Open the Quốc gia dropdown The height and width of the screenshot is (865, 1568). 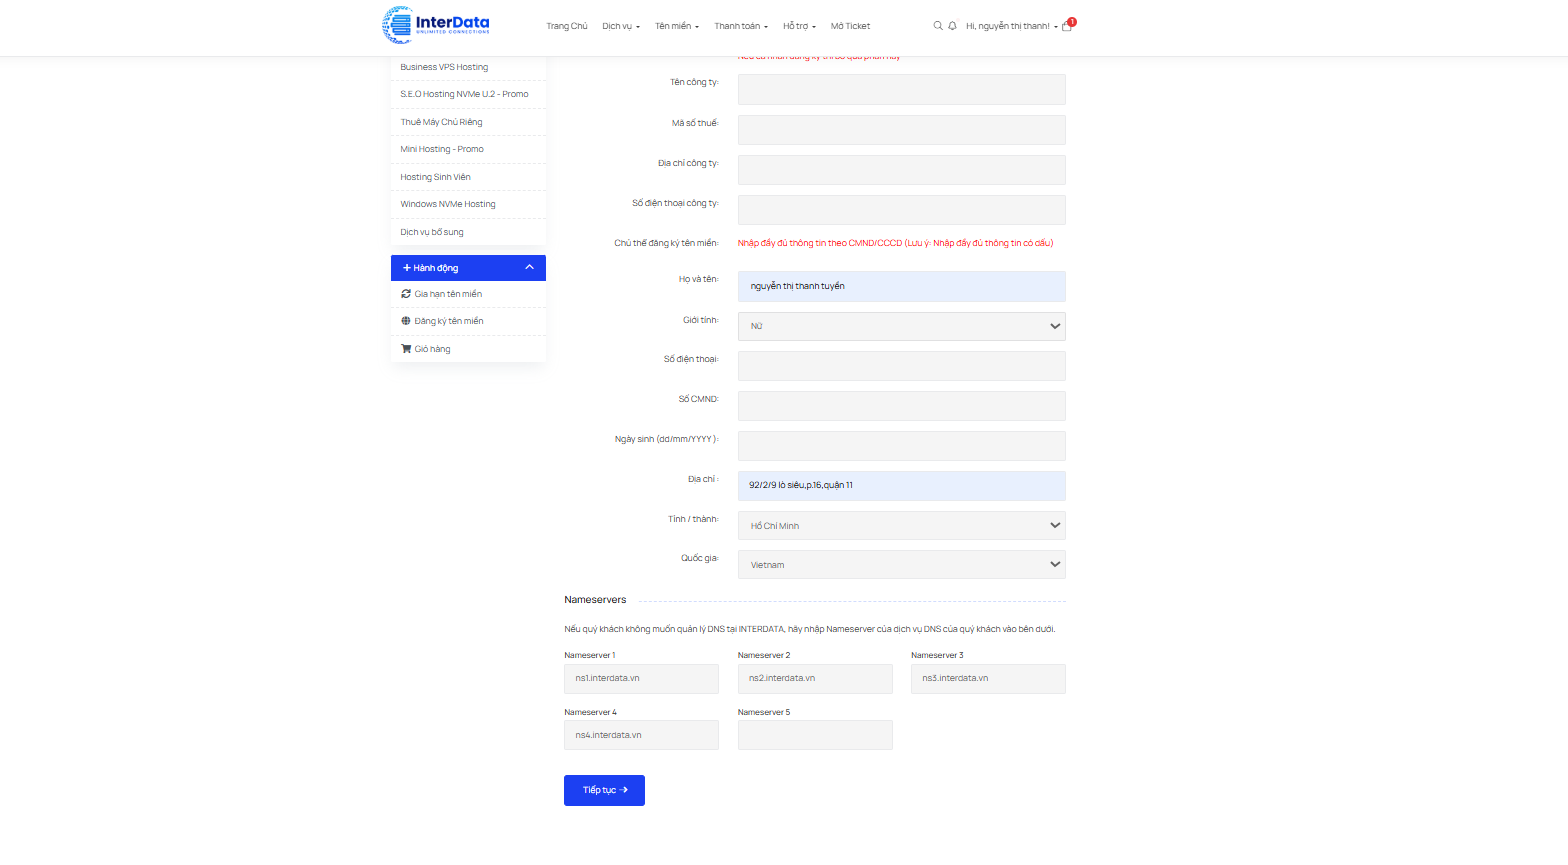click(x=901, y=565)
